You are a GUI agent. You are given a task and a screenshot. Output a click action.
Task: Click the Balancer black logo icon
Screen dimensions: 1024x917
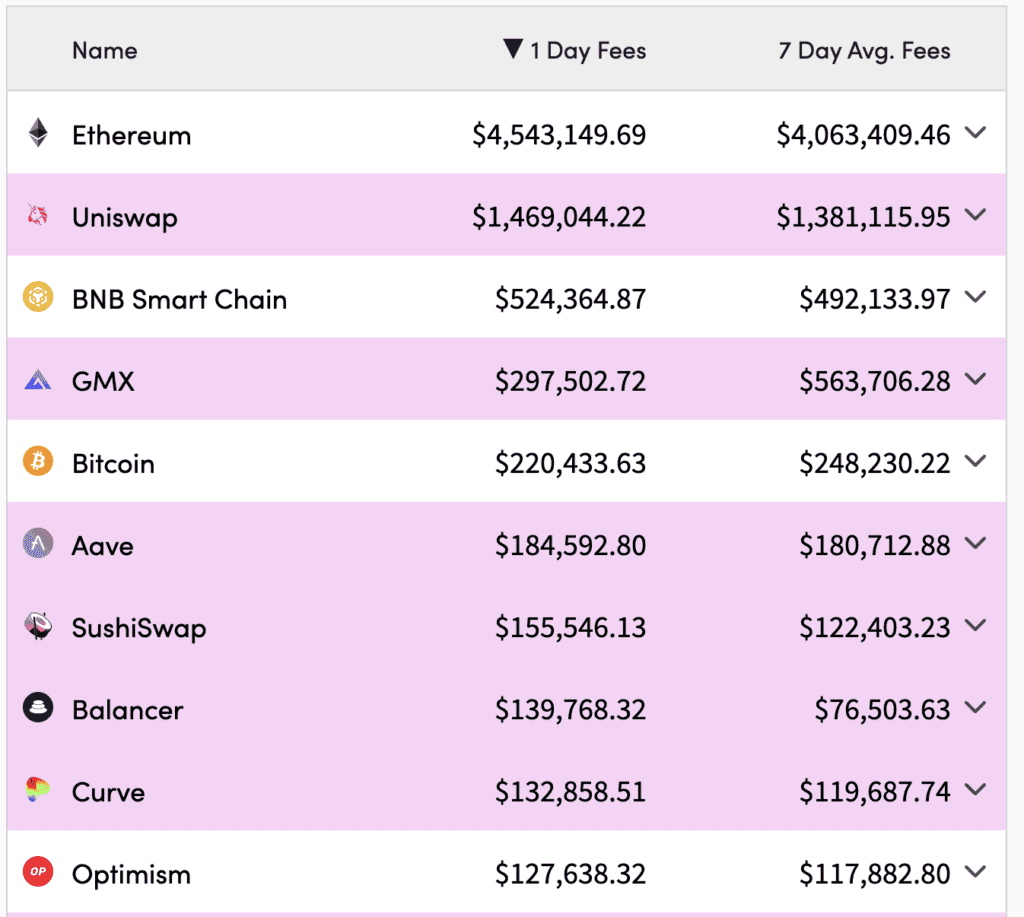[38, 708]
